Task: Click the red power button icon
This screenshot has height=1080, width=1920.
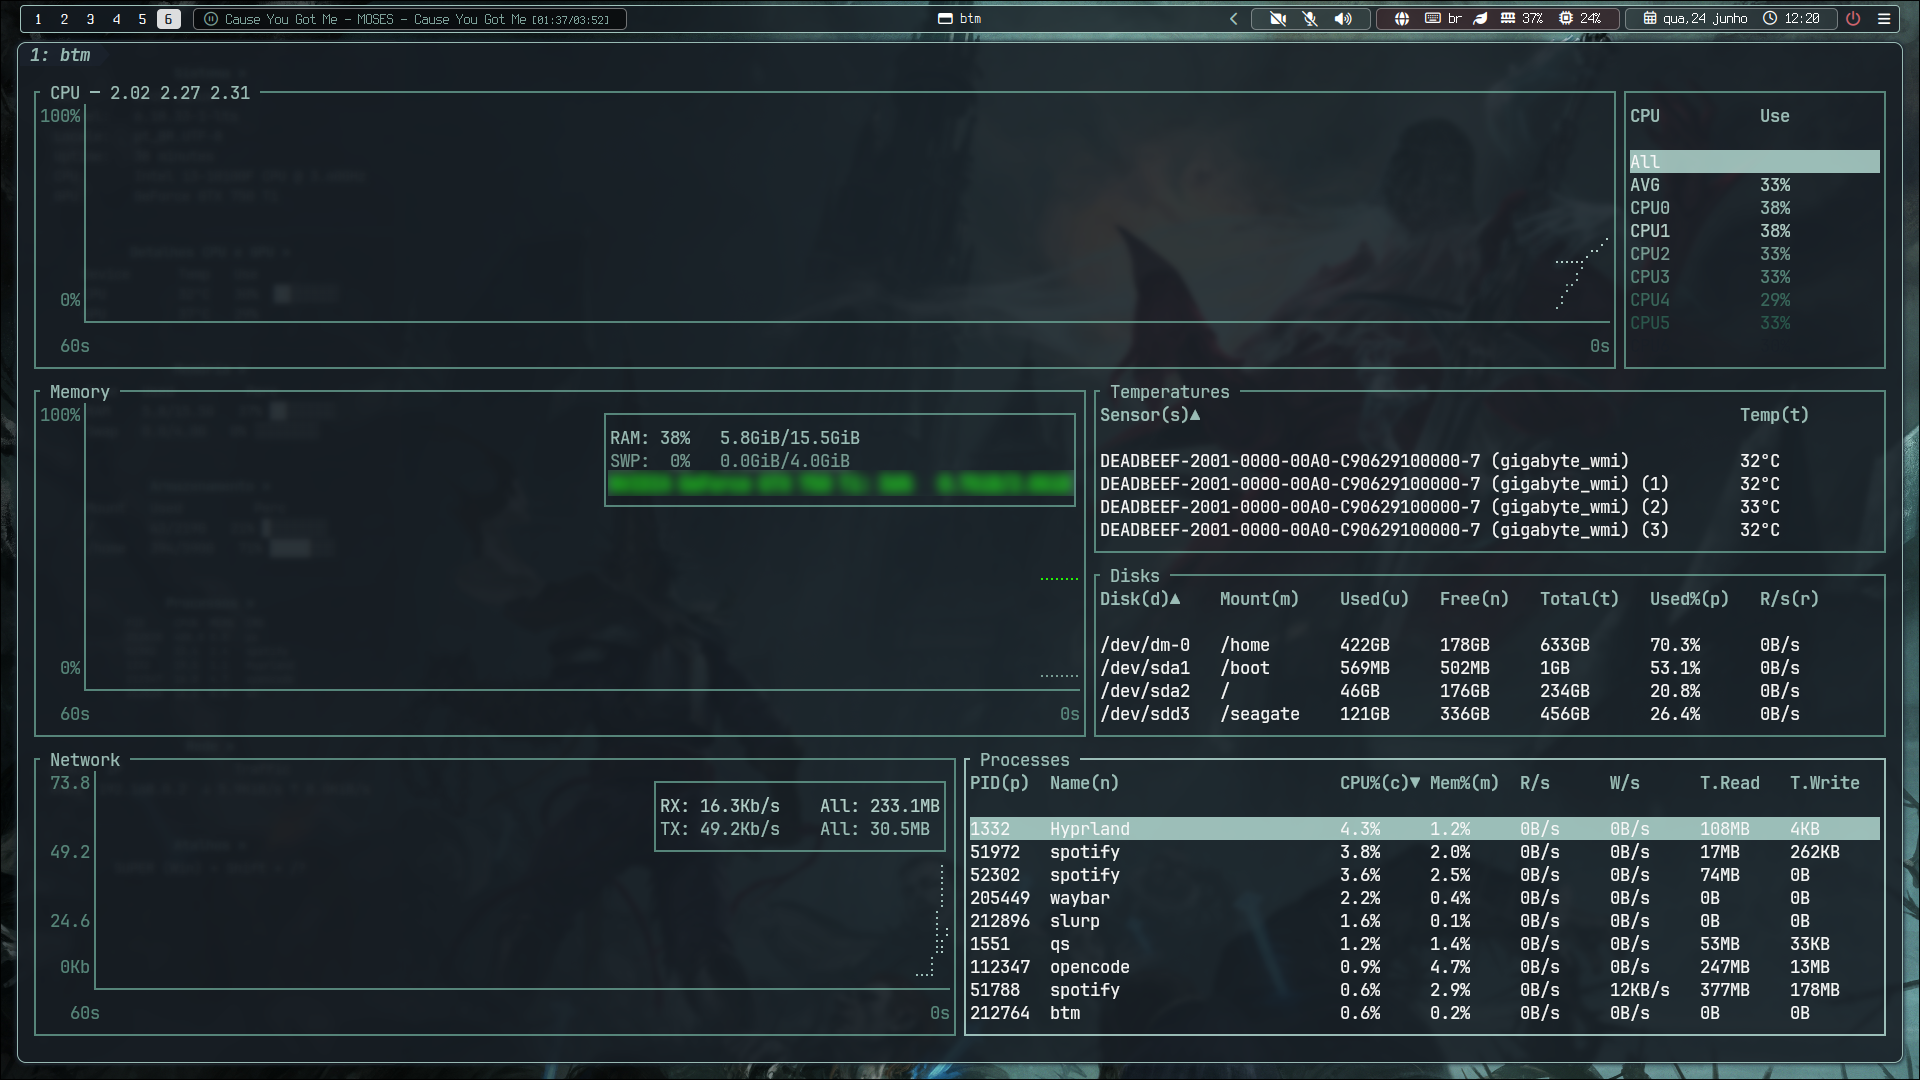Action: coord(1853,19)
